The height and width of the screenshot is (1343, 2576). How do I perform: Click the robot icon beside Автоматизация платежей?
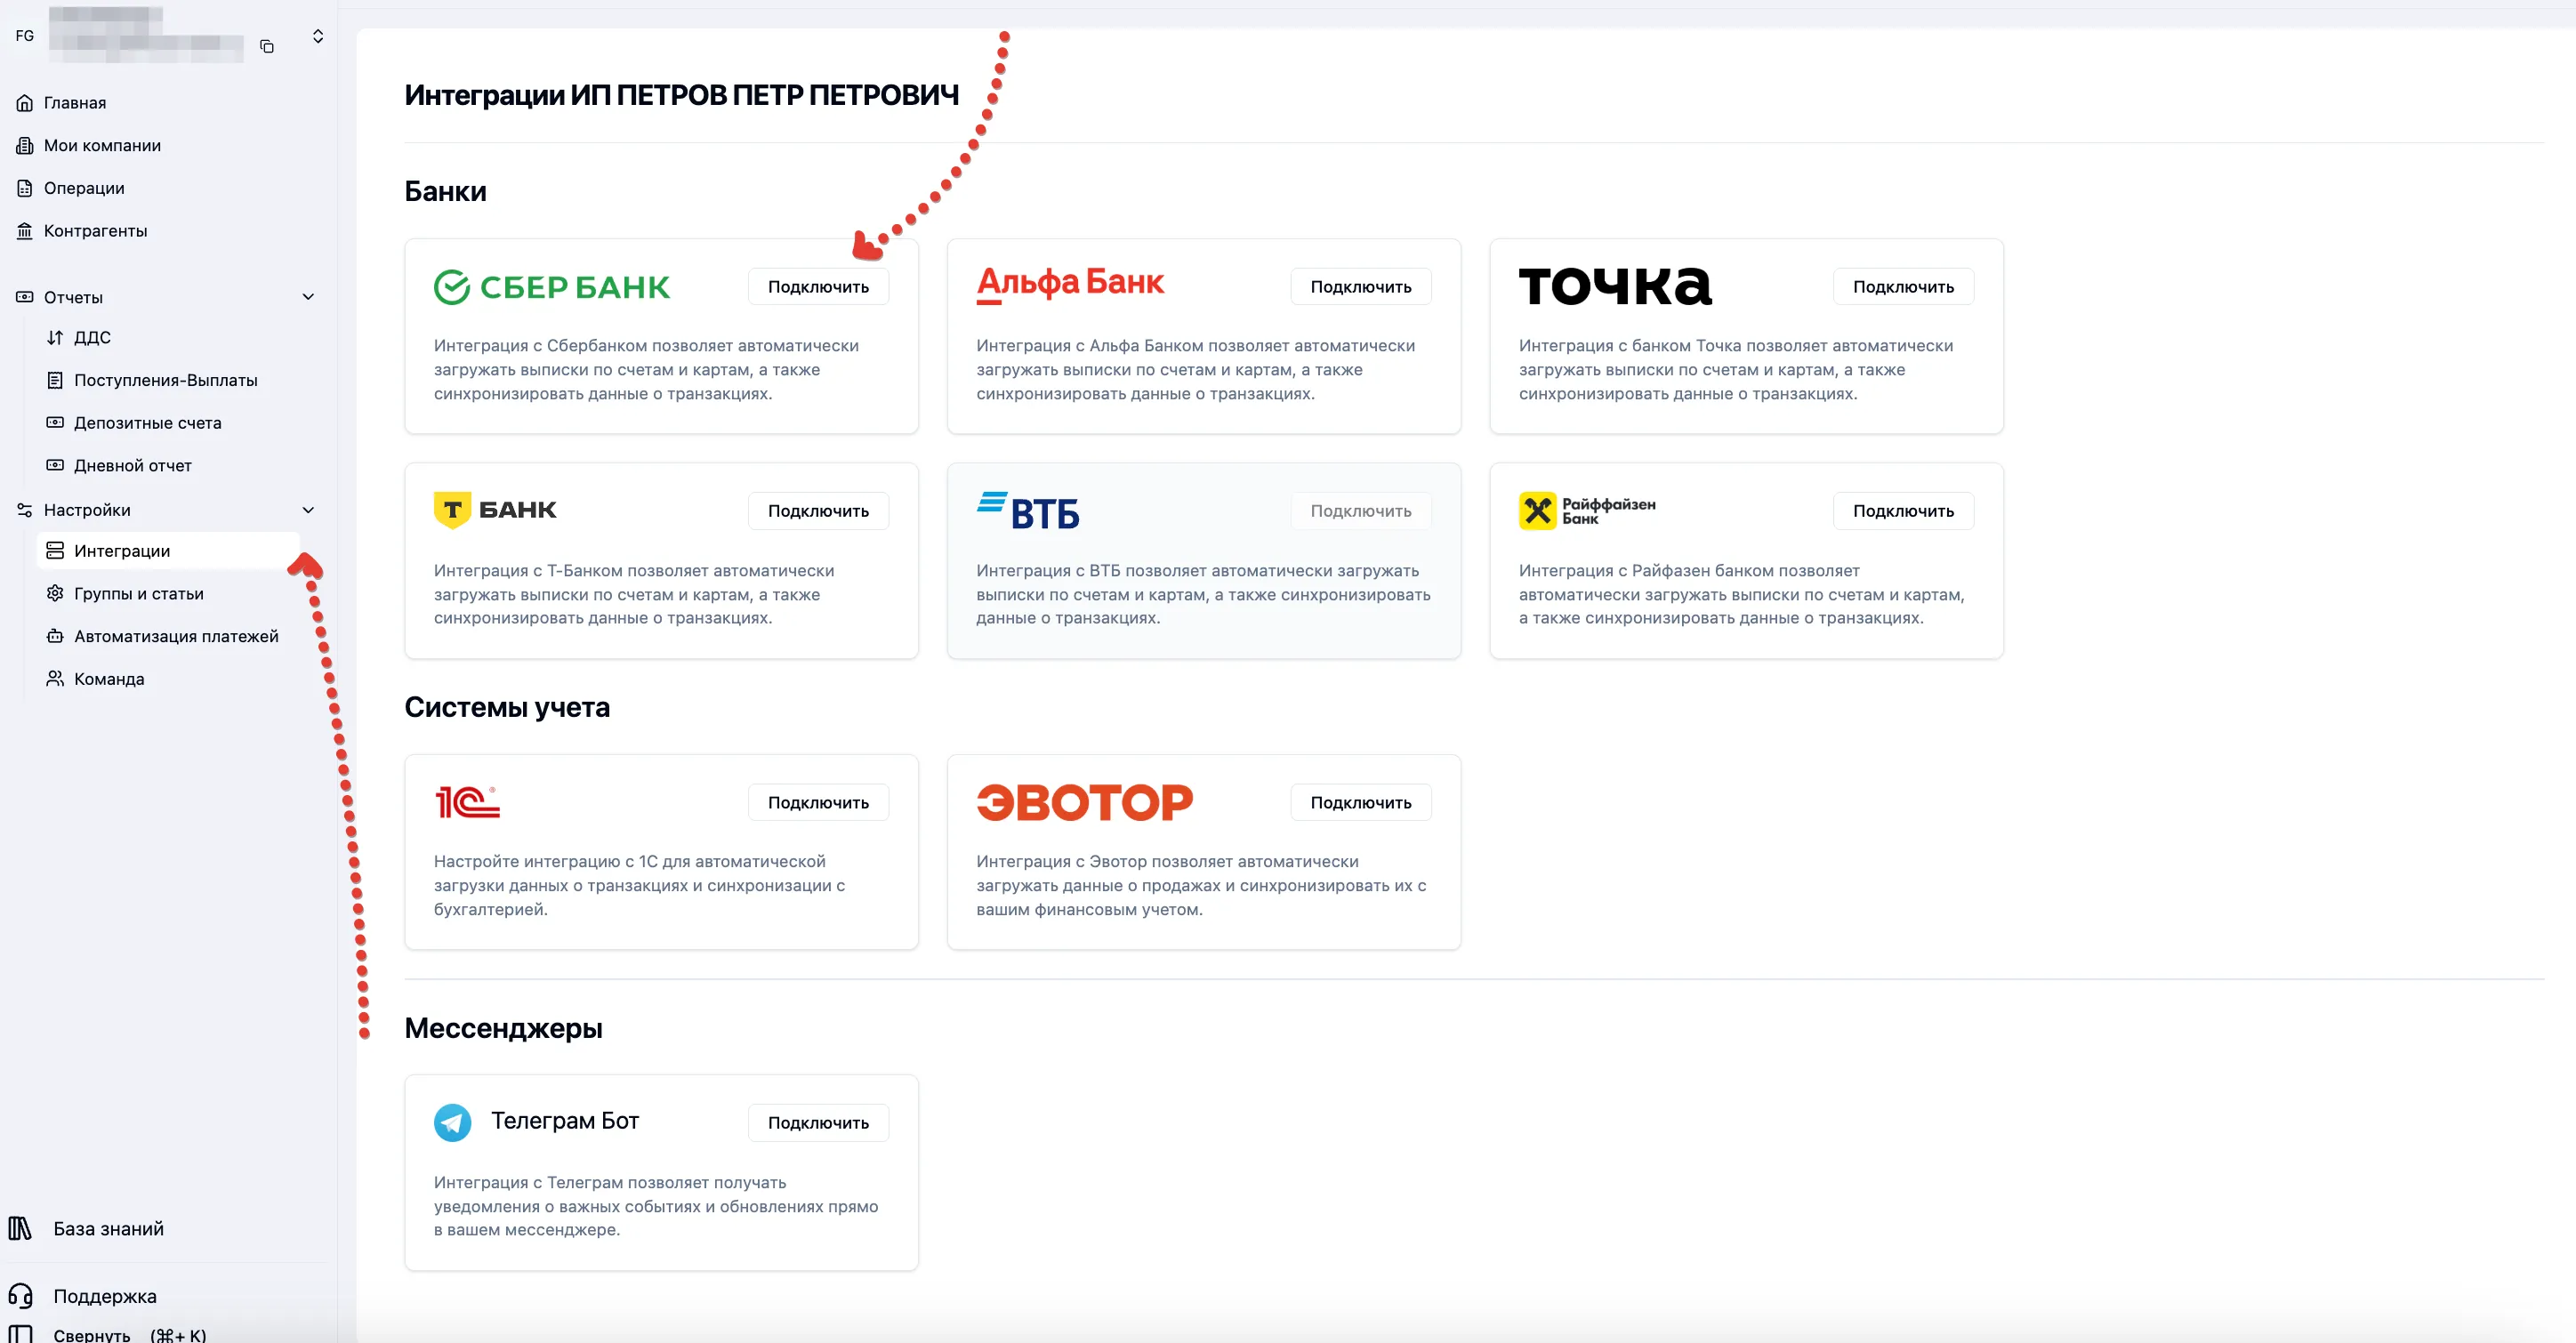tap(55, 636)
